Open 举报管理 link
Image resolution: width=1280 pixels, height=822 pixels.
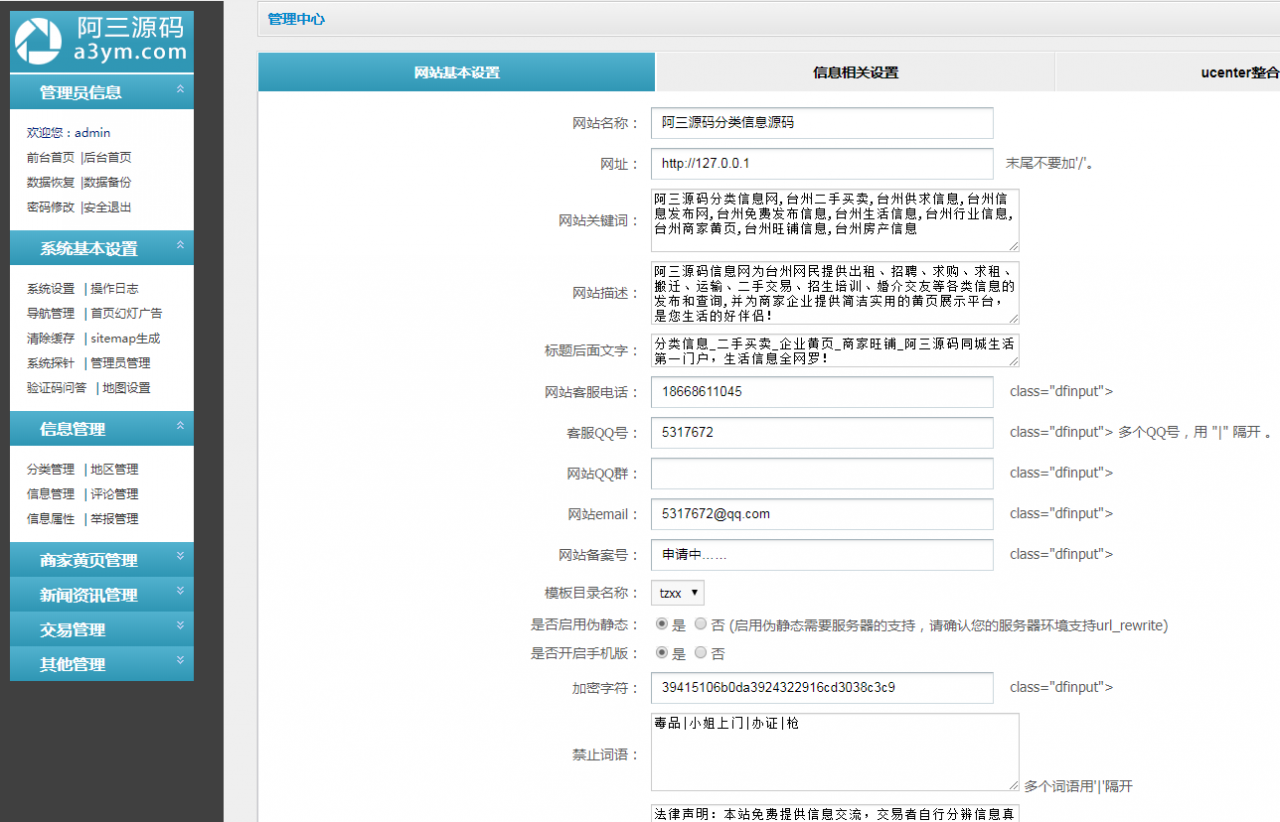pos(115,519)
